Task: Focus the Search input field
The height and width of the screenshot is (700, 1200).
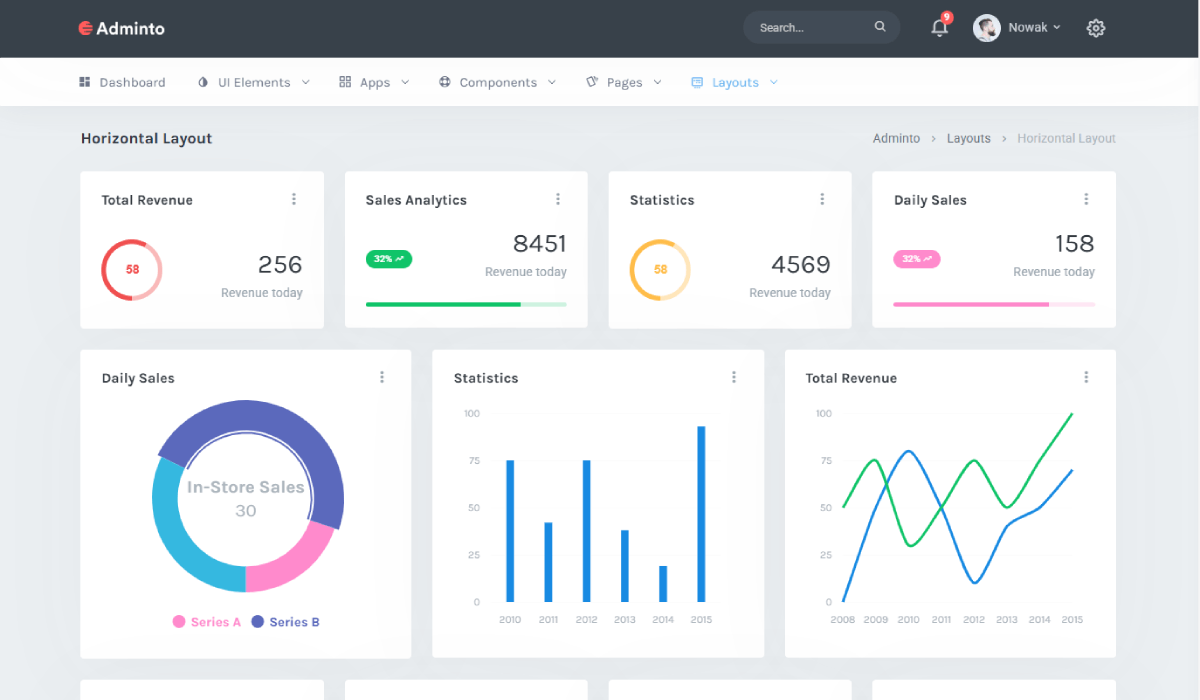Action: click(821, 27)
